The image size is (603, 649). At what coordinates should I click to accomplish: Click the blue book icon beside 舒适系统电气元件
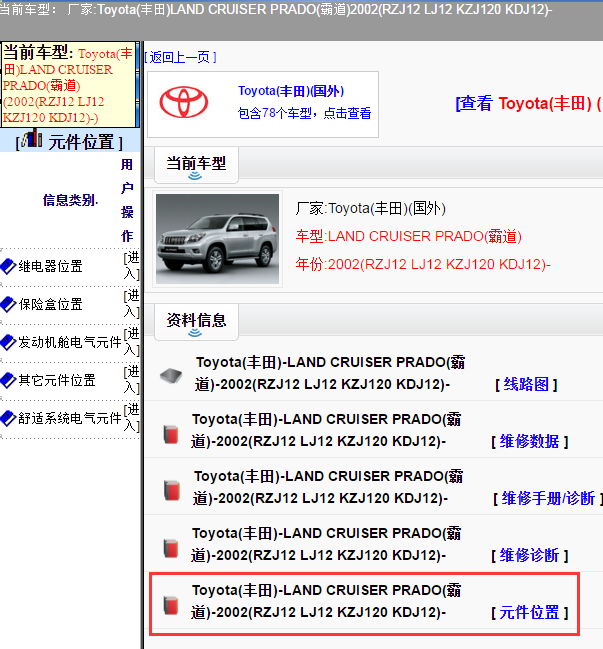click(x=8, y=418)
